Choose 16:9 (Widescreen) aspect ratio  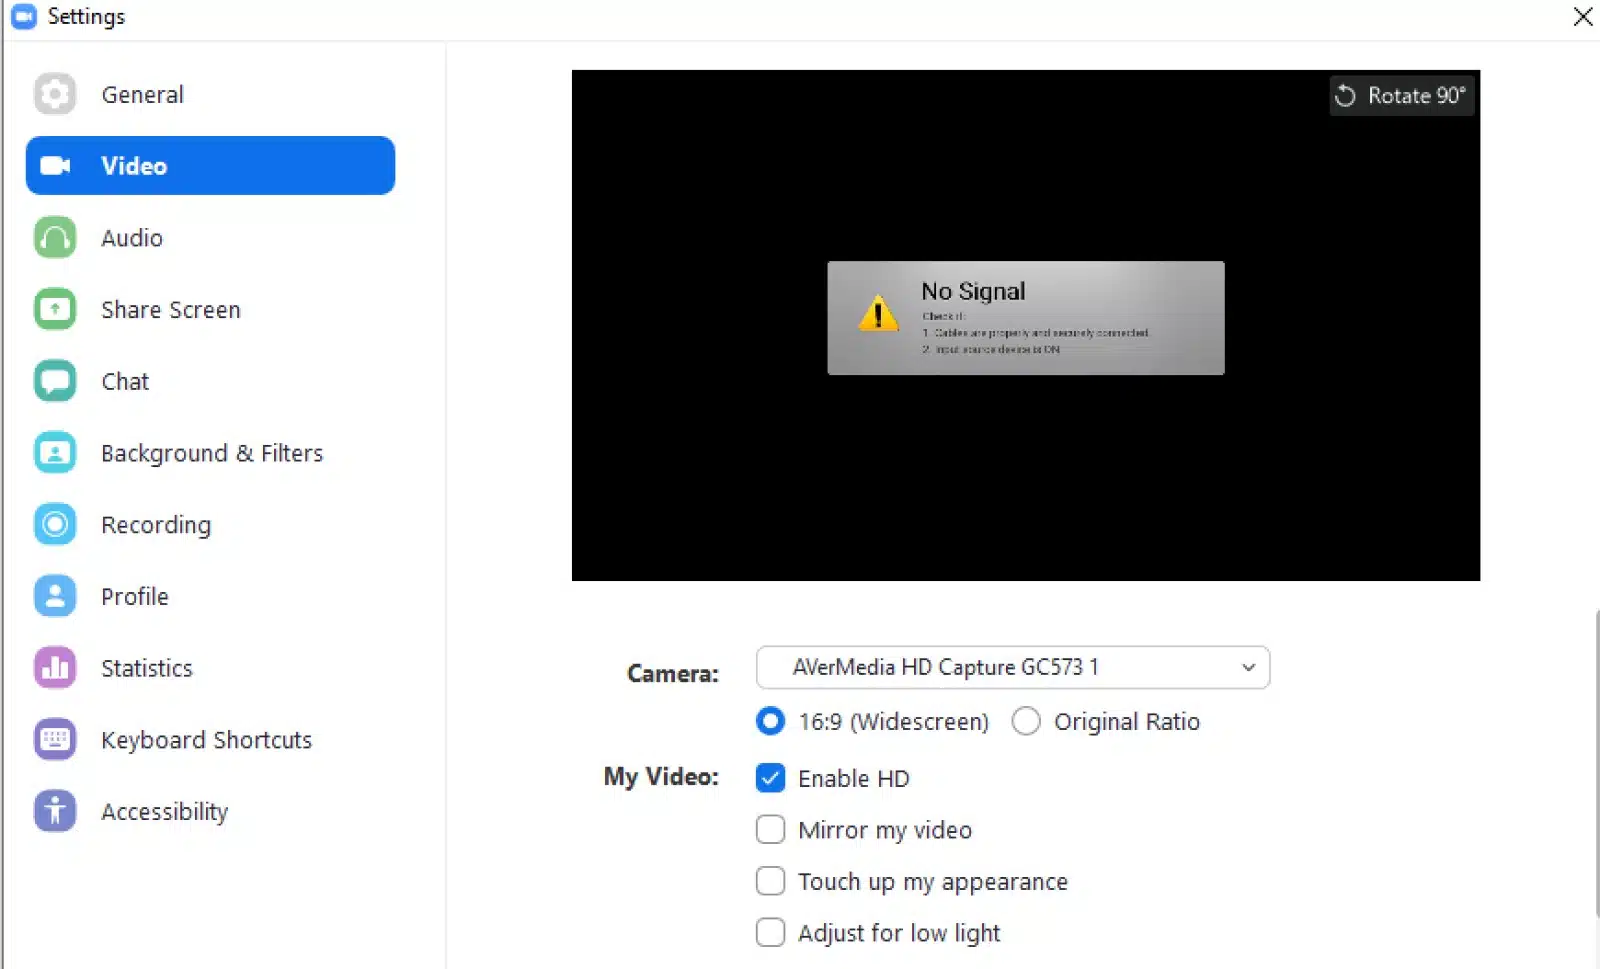tap(770, 721)
